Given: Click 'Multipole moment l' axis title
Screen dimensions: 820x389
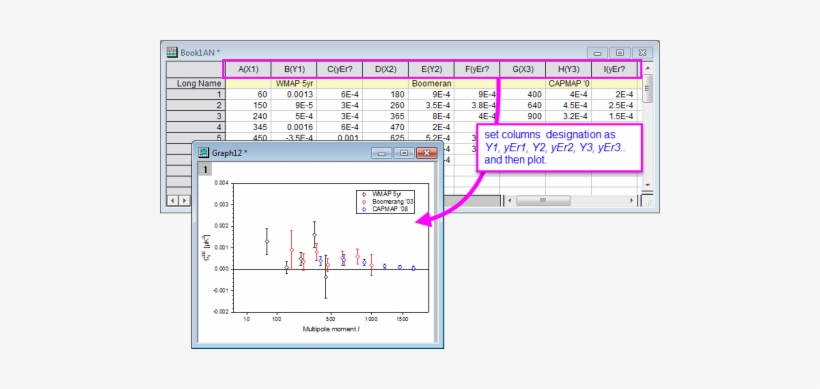Looking at the screenshot, I should coord(331,329).
